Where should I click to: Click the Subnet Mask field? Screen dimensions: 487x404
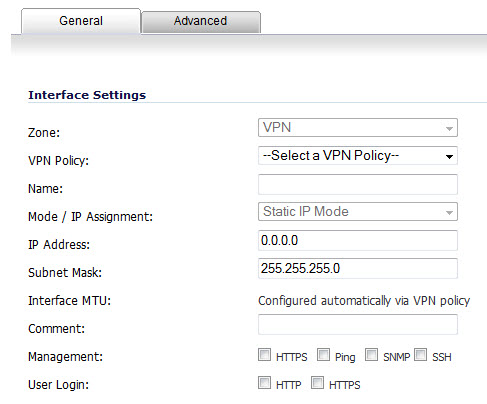pyautogui.click(x=358, y=268)
